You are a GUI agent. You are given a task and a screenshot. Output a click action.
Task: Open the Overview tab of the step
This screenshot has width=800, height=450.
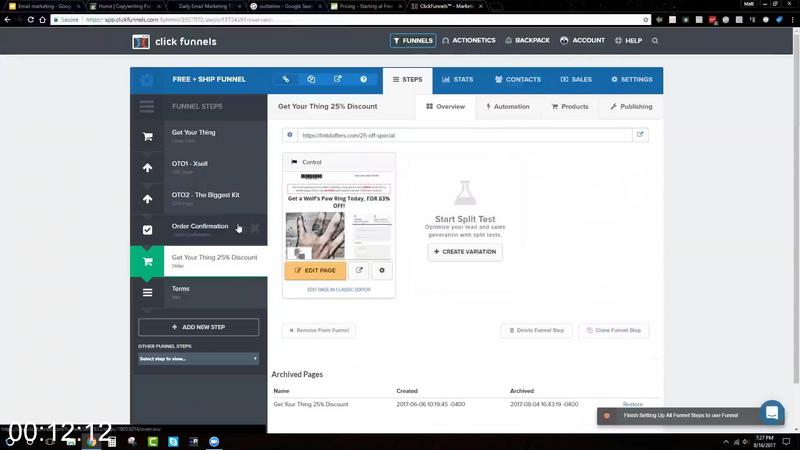pos(445,107)
